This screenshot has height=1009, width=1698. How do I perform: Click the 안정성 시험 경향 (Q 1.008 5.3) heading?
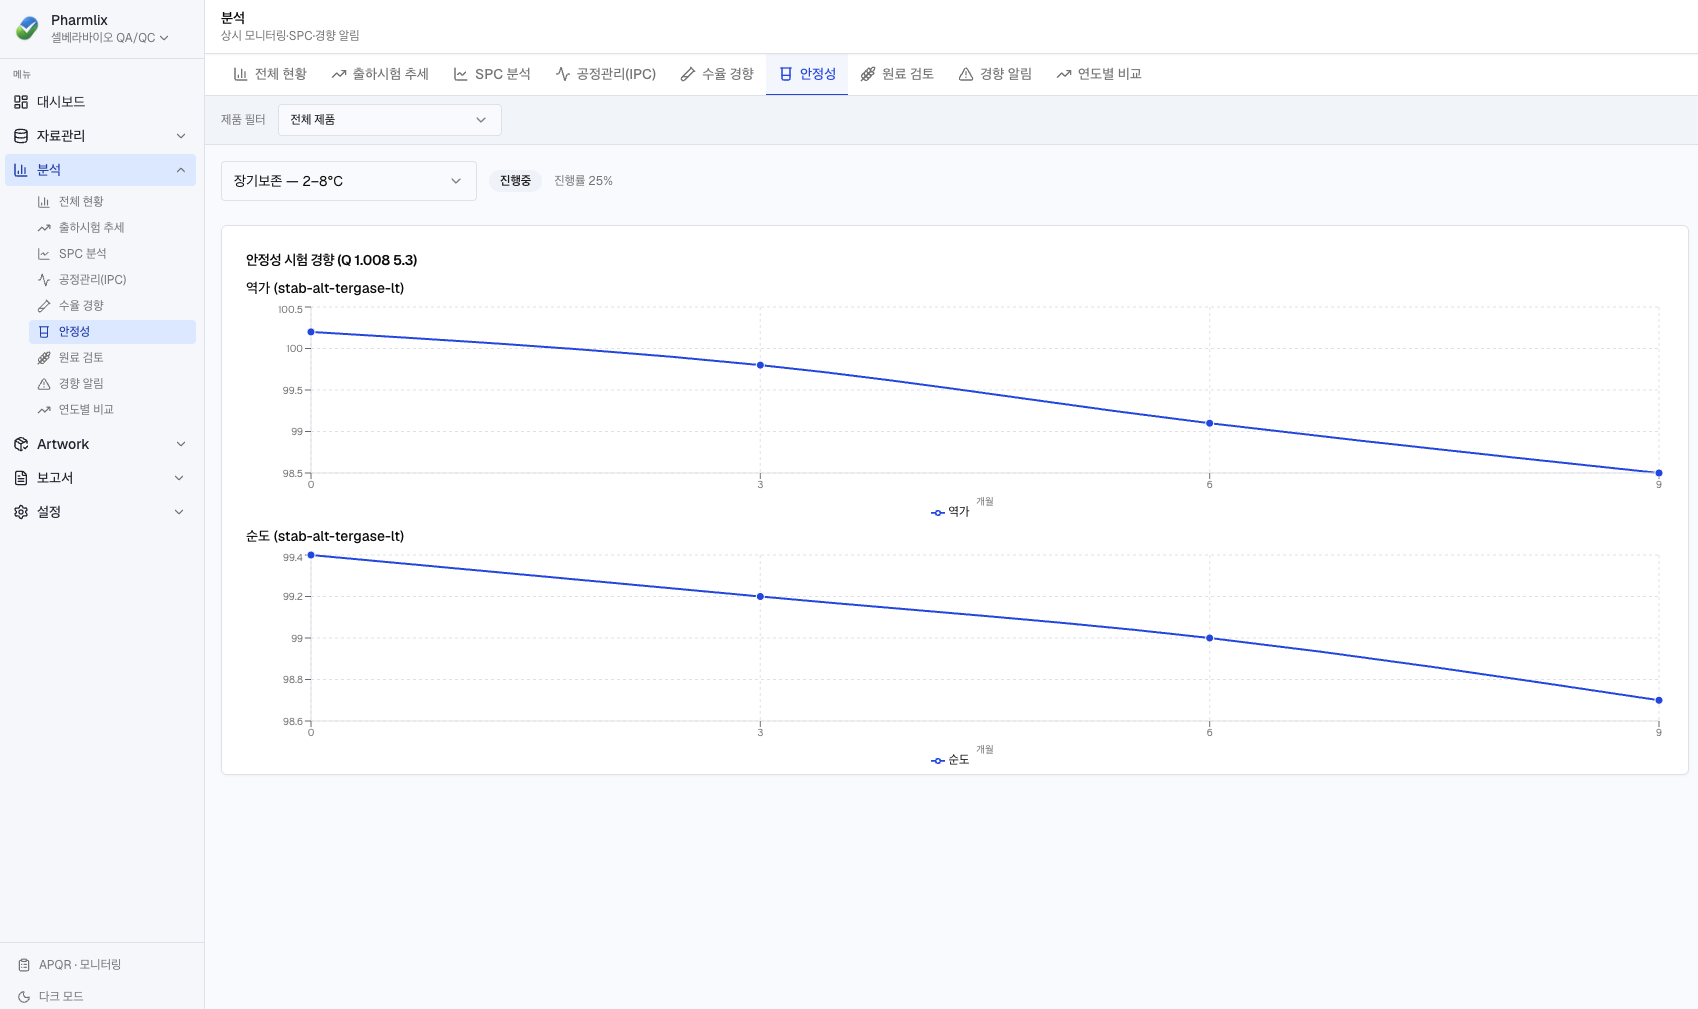pos(331,260)
